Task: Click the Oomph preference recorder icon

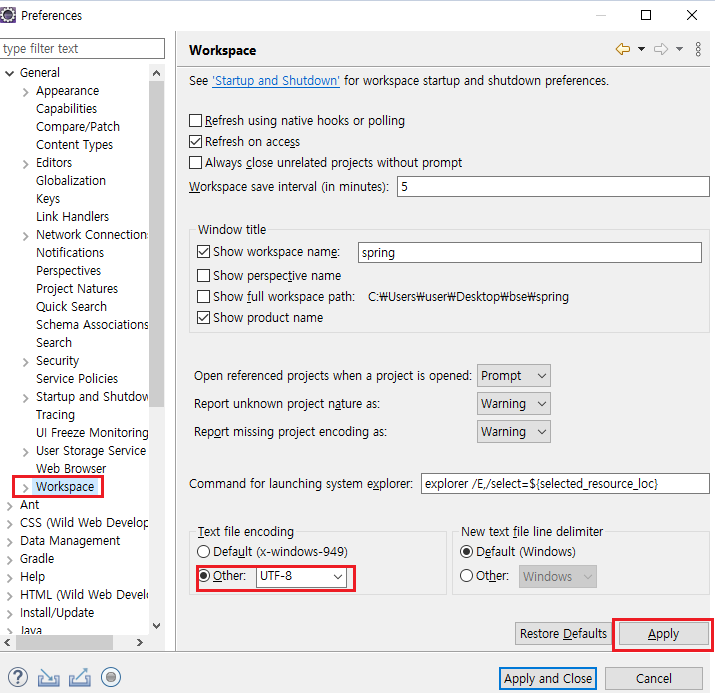Action: pos(111,677)
